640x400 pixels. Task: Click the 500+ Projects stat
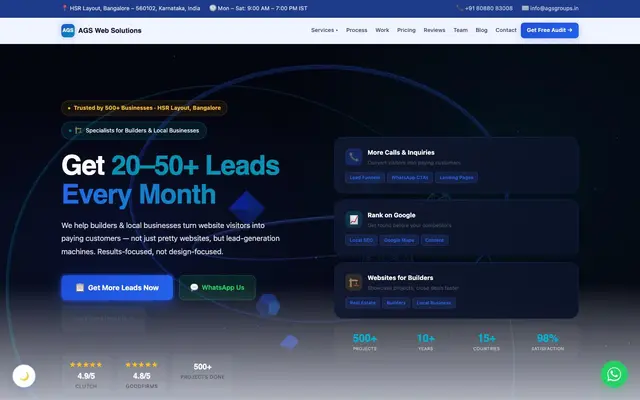pos(364,342)
